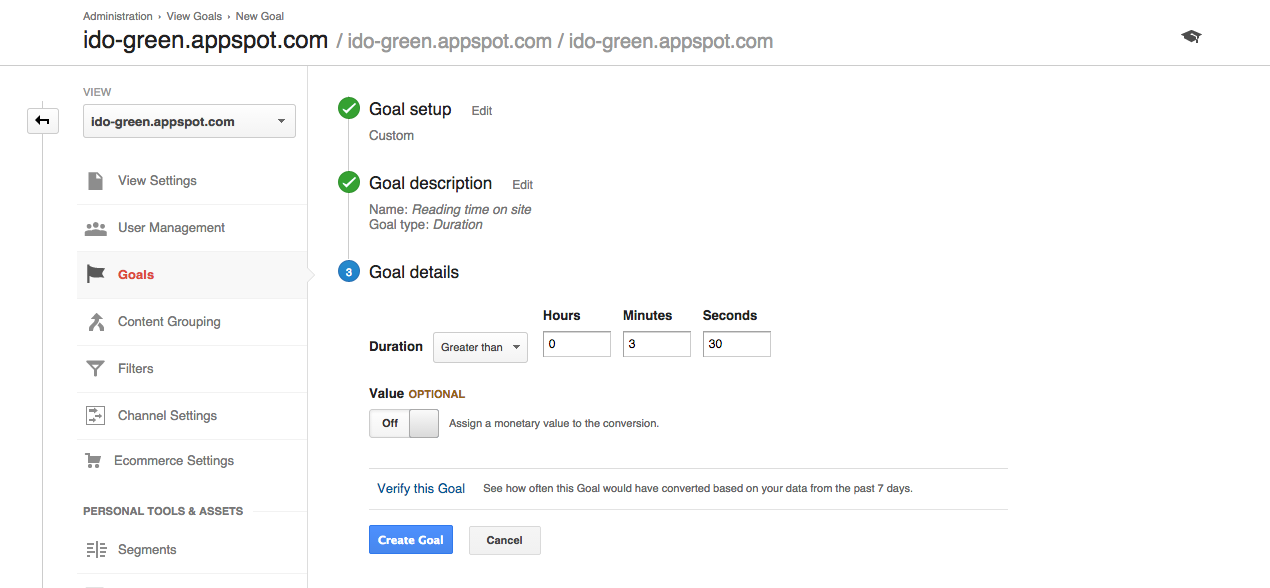Click the back arrow collapse button
Screen dimensions: 1270x588
42,121
